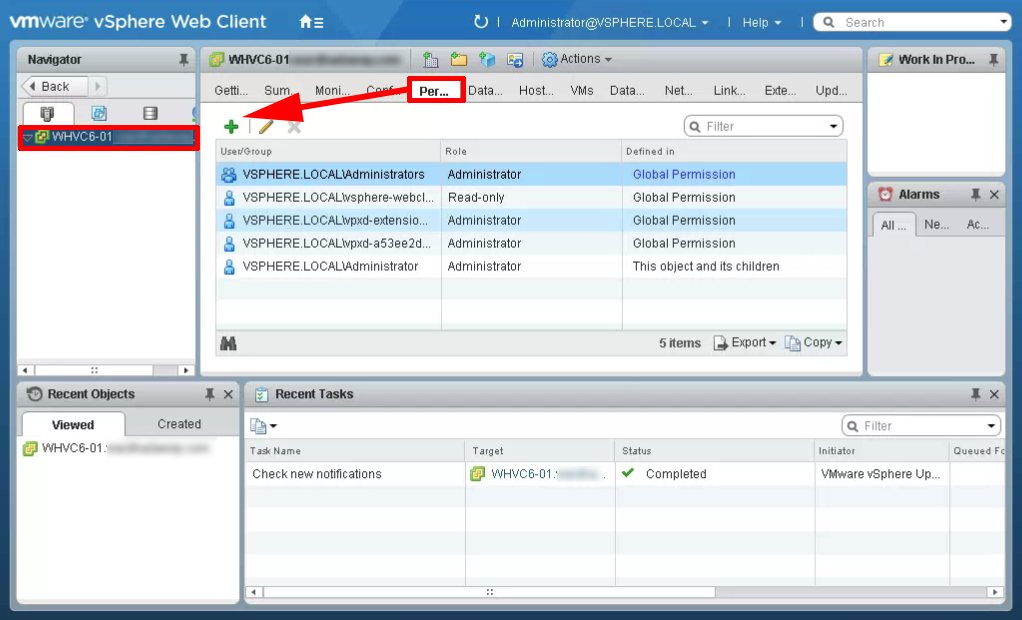
Task: Switch to the Exte... tab
Action: pos(780,91)
